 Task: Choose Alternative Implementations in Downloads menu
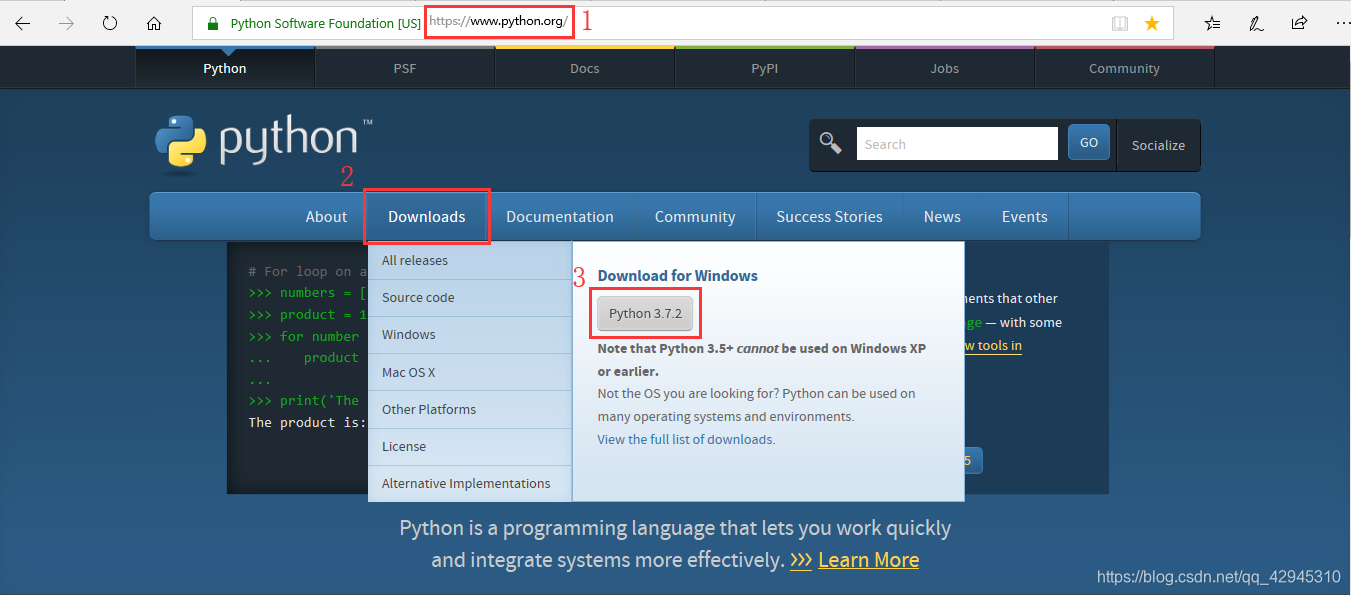(470, 484)
